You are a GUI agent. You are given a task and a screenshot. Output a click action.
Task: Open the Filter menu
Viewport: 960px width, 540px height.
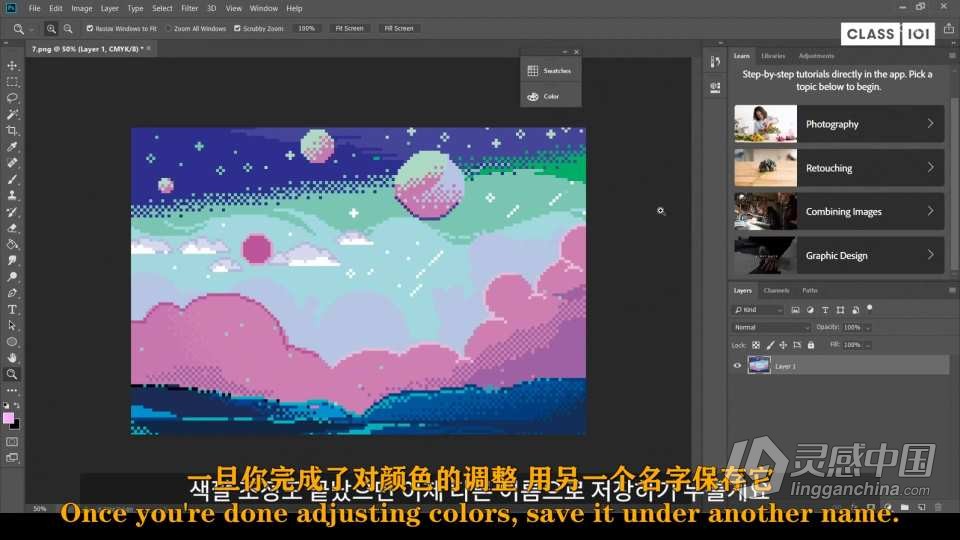189,9
